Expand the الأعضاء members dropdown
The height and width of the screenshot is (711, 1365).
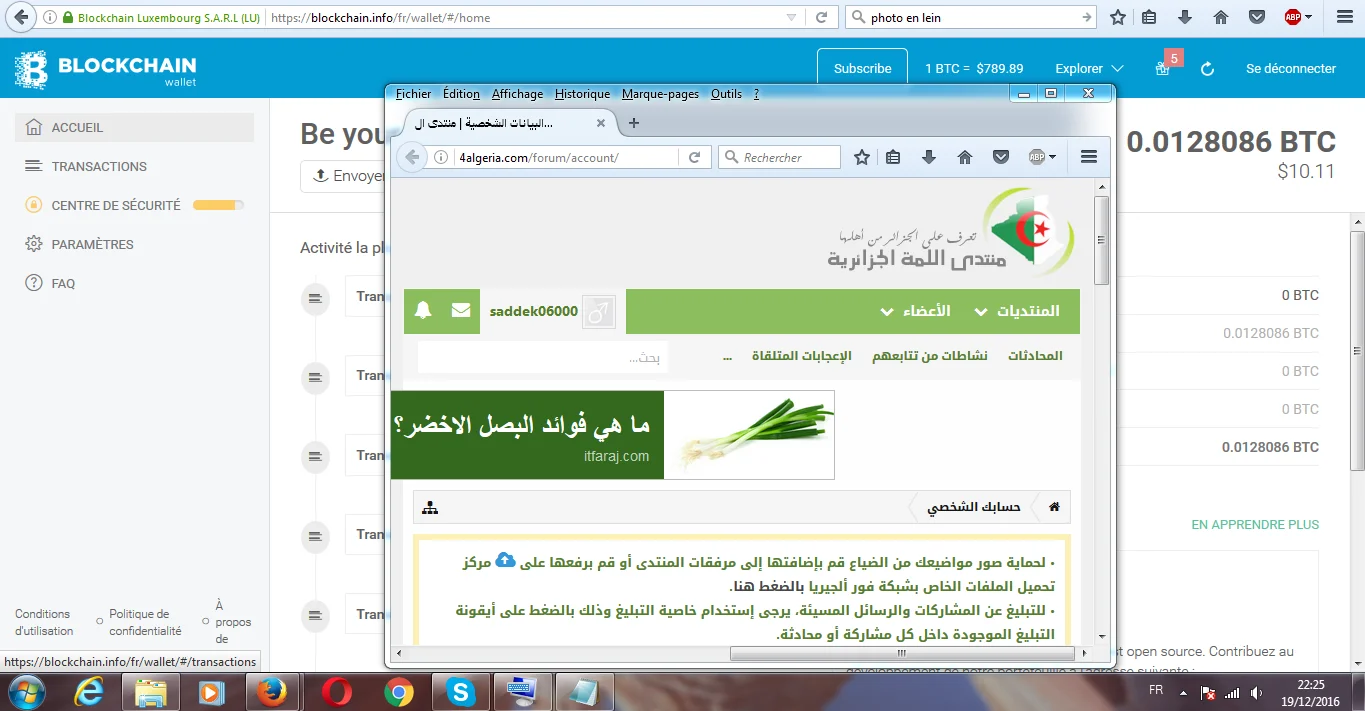pyautogui.click(x=915, y=311)
